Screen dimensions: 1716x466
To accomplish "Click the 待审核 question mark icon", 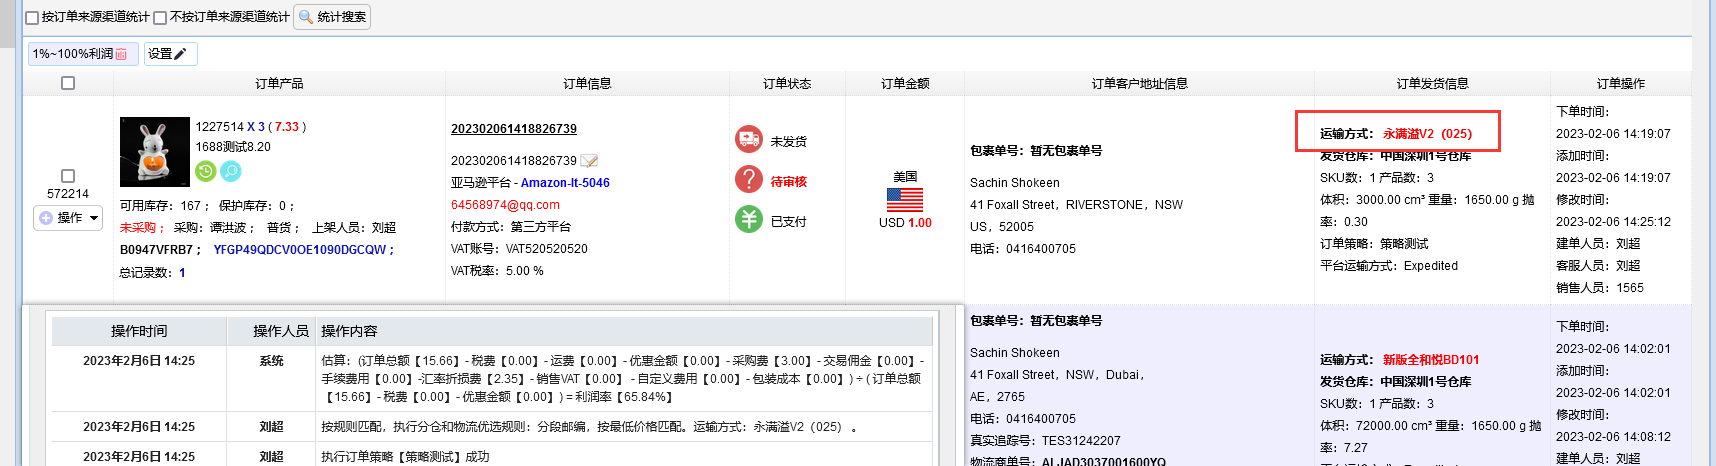I will (x=749, y=179).
